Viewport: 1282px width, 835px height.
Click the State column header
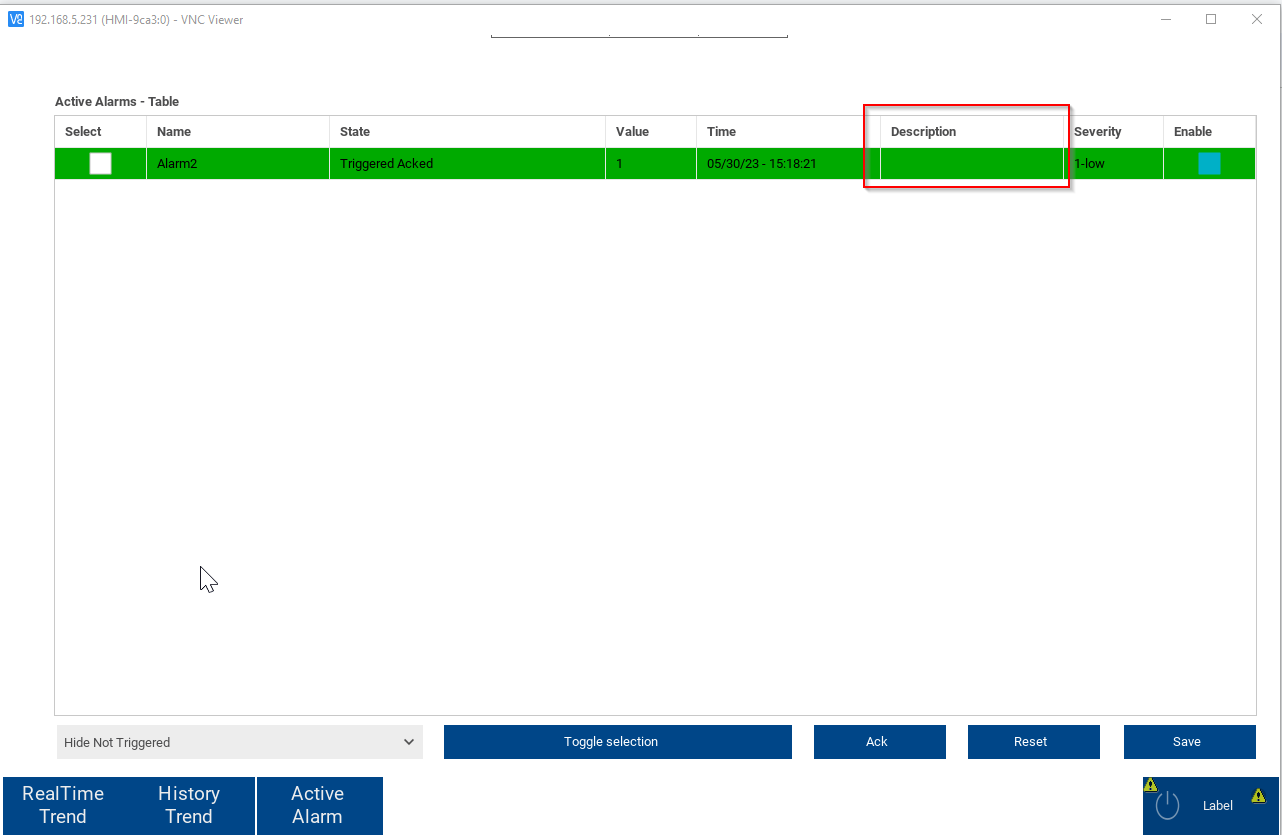click(x=467, y=132)
